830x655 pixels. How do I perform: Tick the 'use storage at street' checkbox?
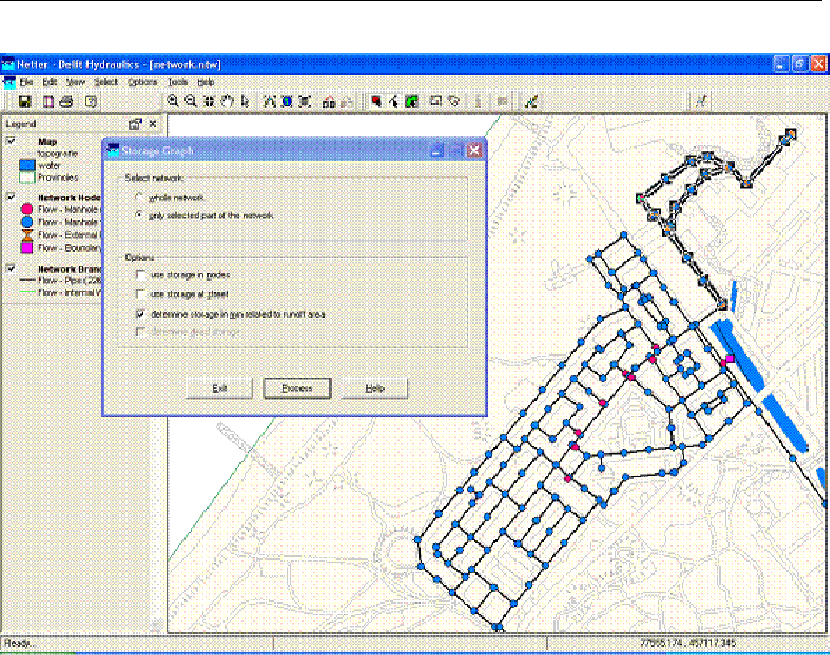pyautogui.click(x=141, y=294)
